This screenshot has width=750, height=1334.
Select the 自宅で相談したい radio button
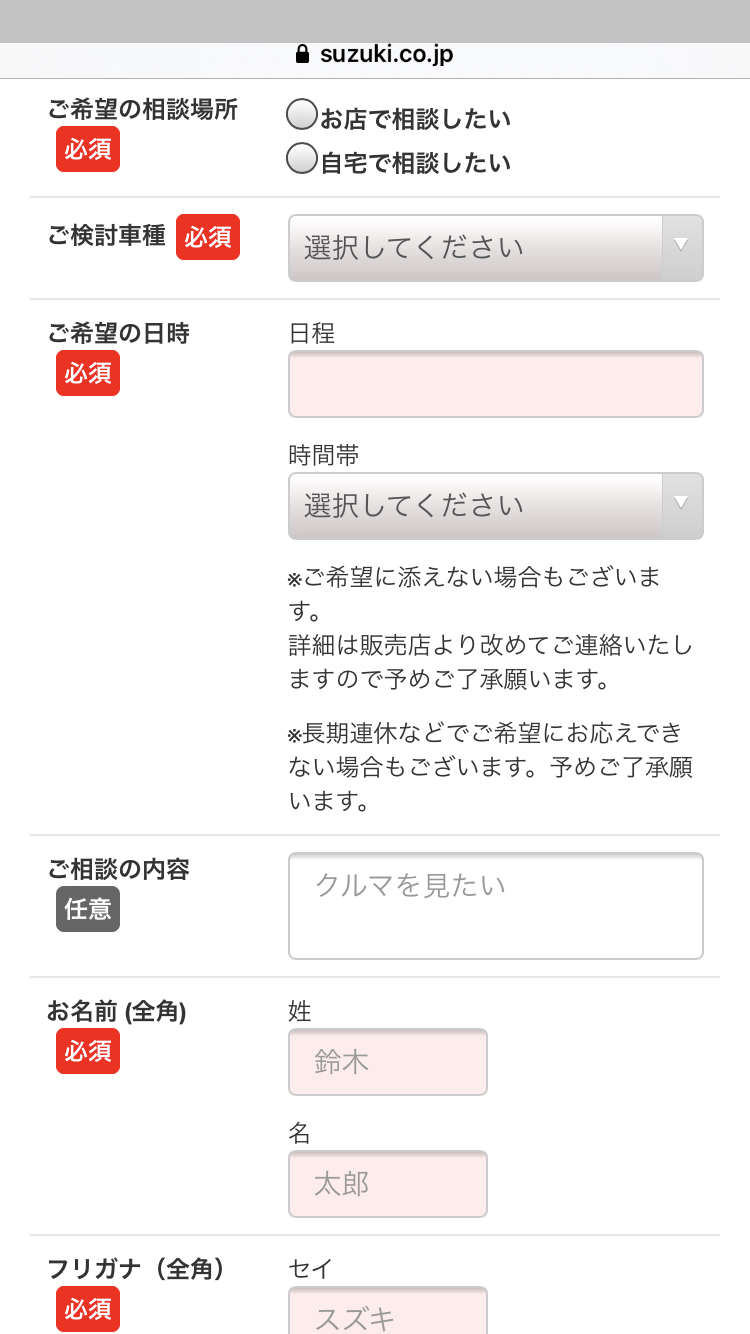[x=302, y=159]
